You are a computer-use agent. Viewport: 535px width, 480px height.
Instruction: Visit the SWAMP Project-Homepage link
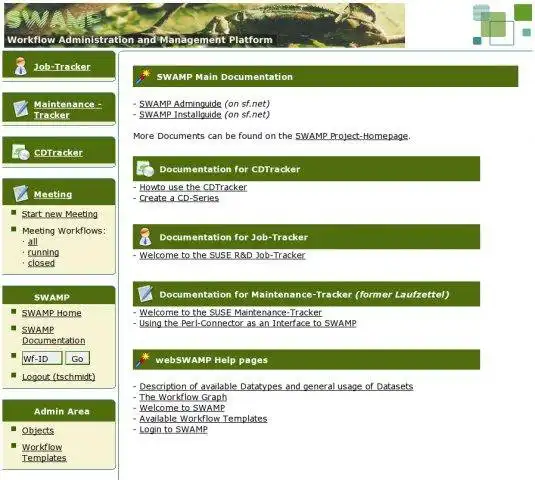point(351,136)
